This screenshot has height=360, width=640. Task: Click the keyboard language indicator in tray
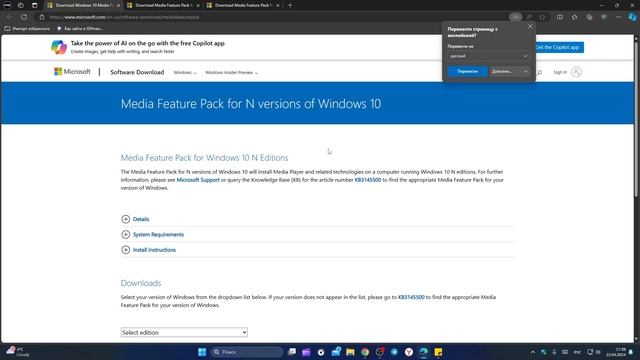point(577,352)
